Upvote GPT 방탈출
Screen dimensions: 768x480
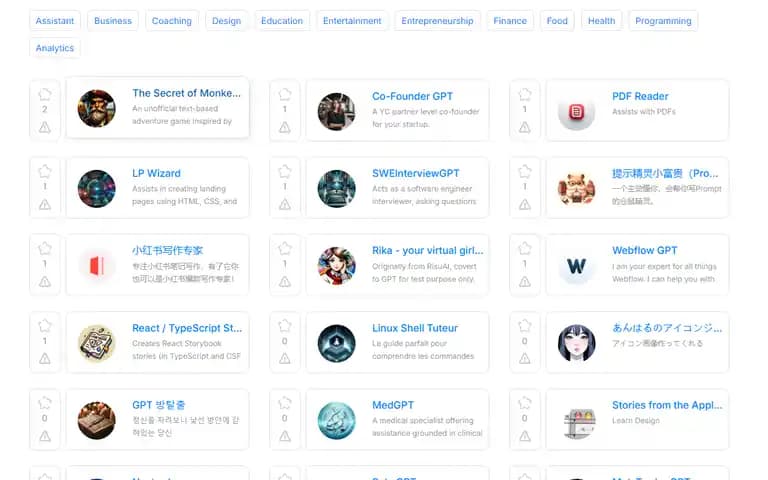(x=45, y=403)
